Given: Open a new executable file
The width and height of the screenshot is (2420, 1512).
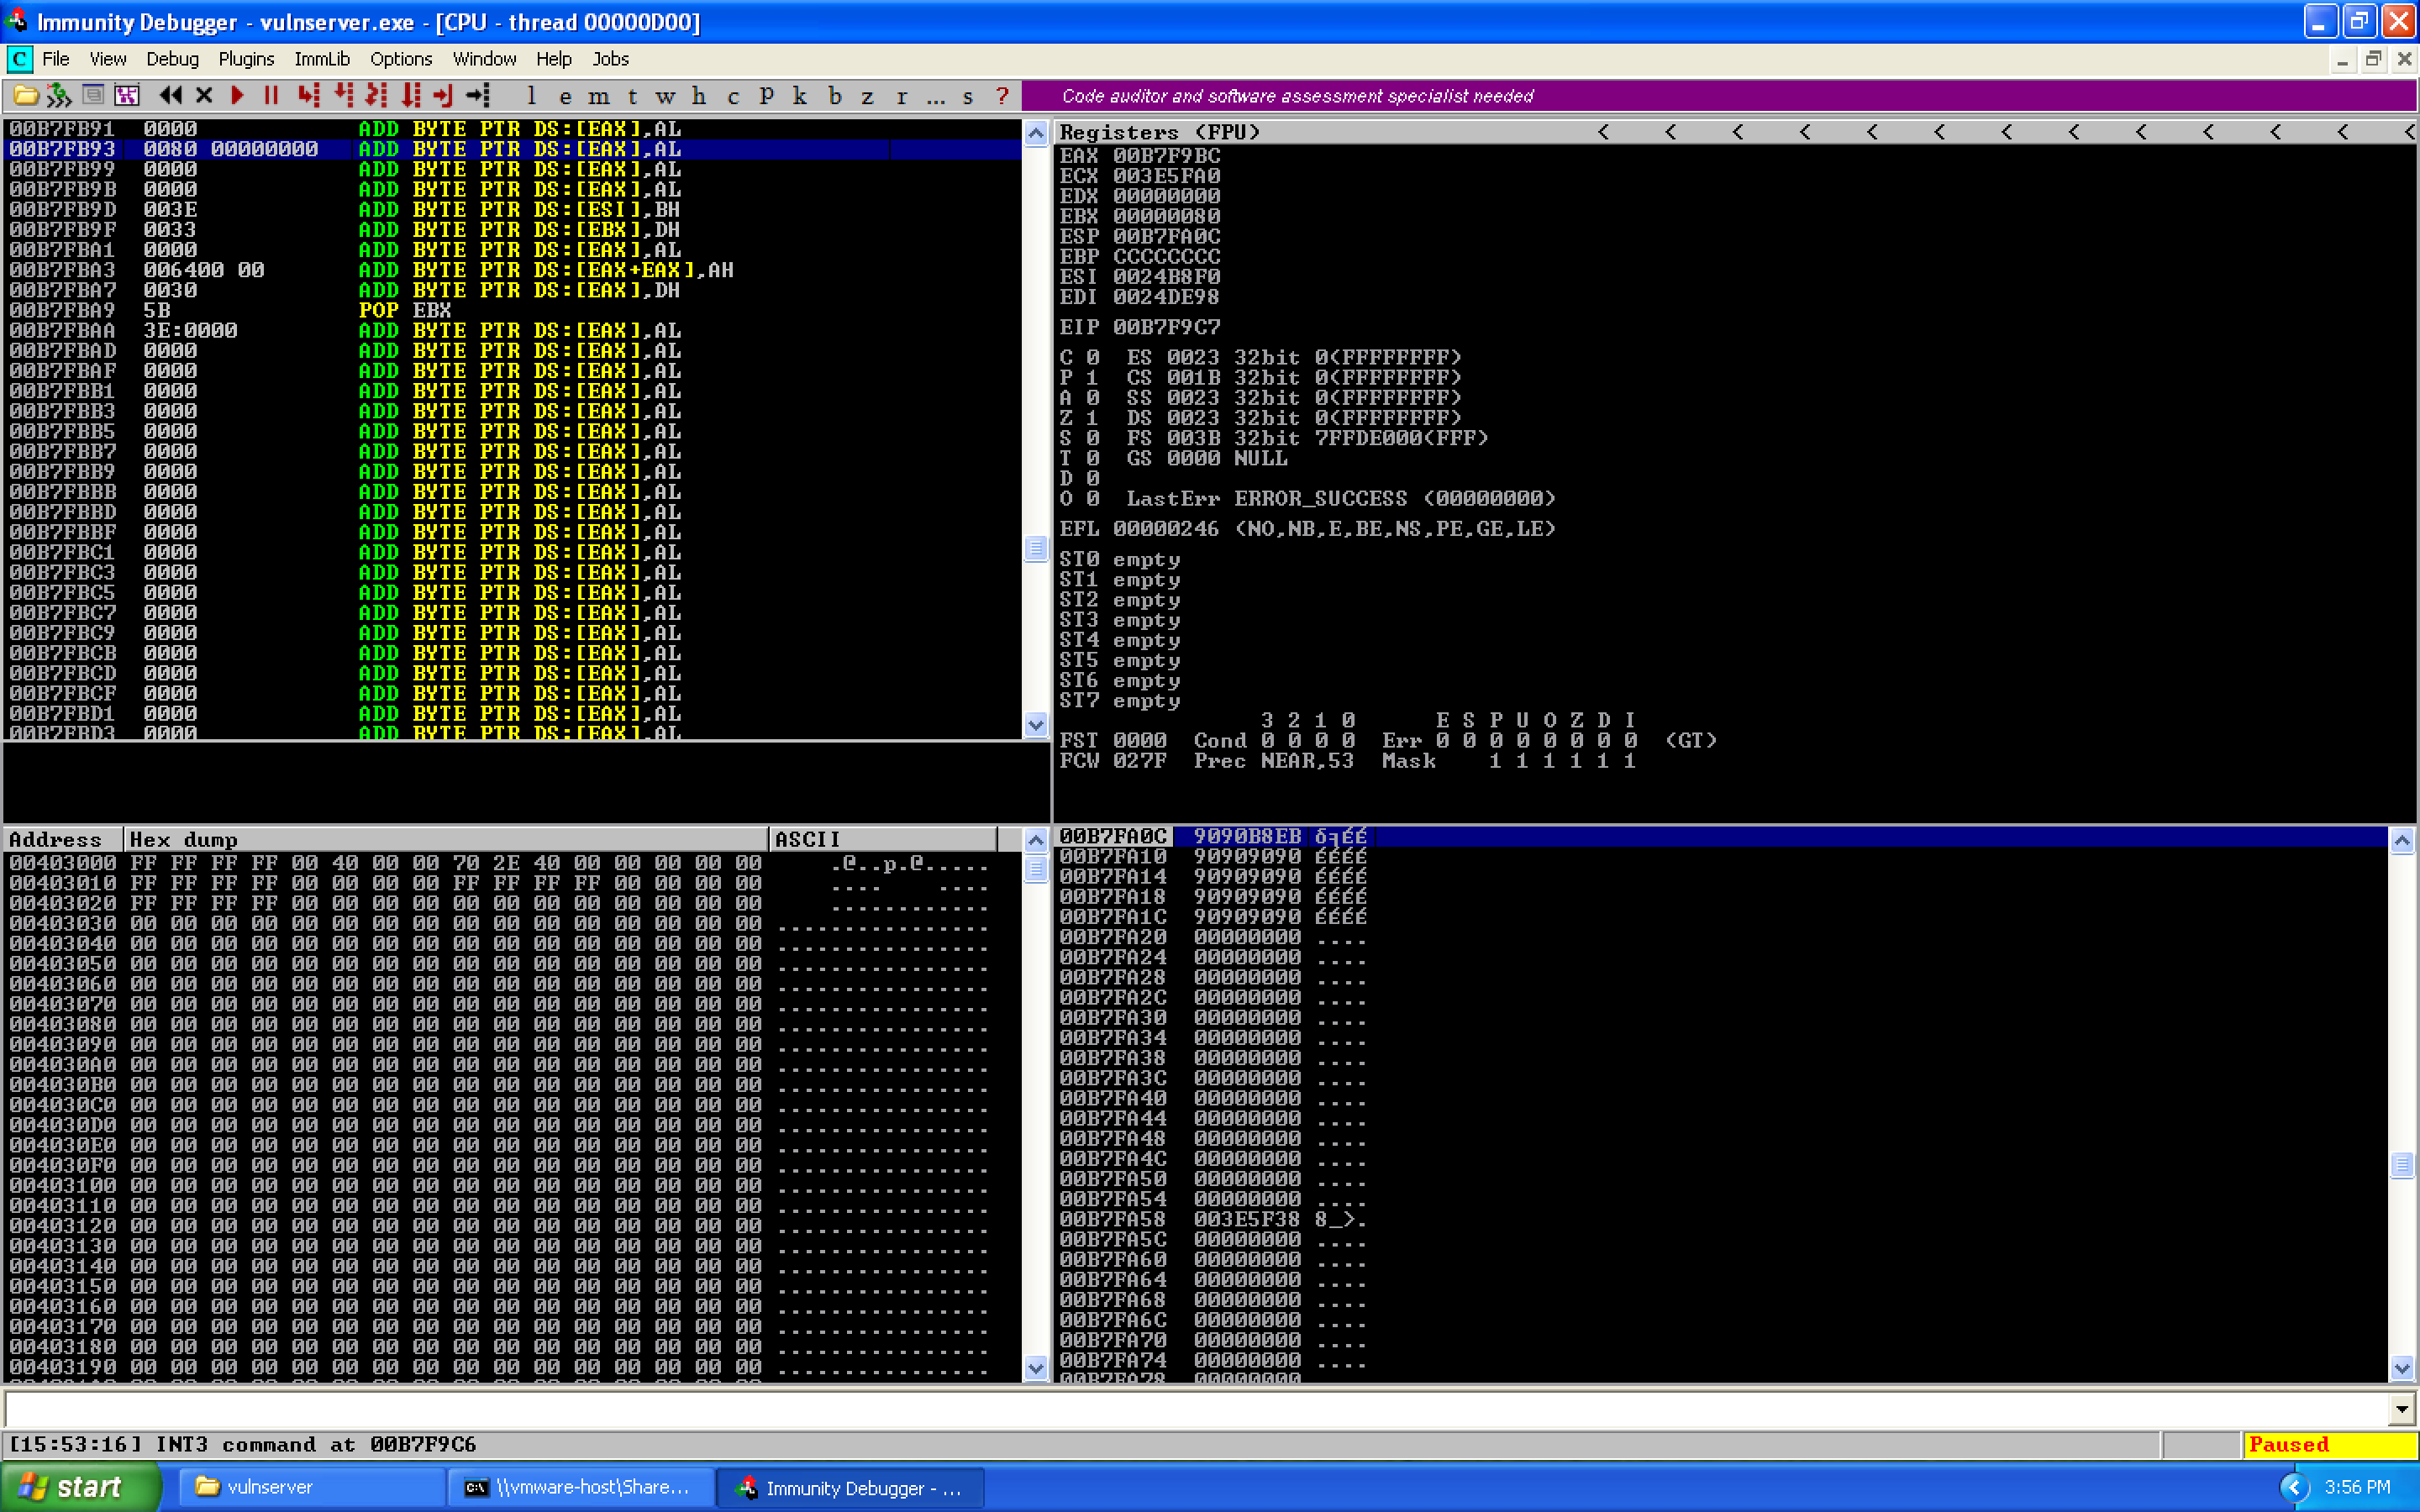Looking at the screenshot, I should click(x=25, y=95).
